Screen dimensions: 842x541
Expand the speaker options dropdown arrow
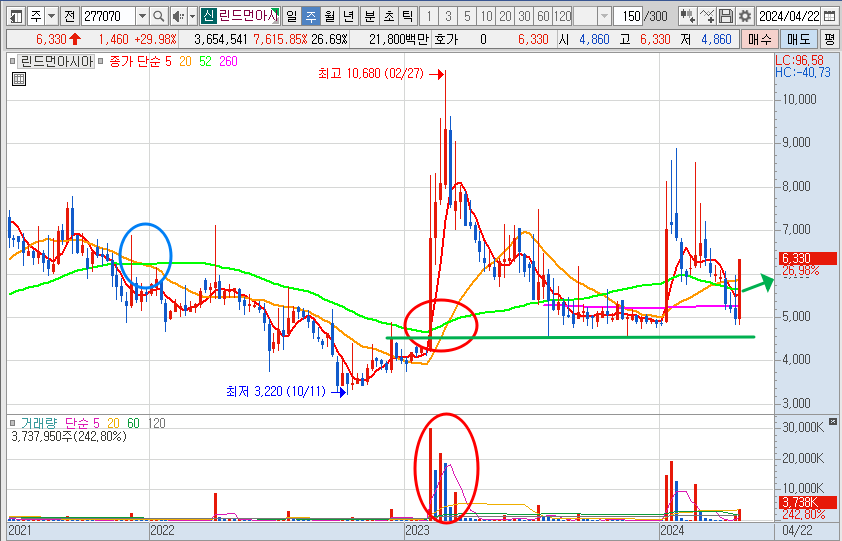[x=192, y=16]
